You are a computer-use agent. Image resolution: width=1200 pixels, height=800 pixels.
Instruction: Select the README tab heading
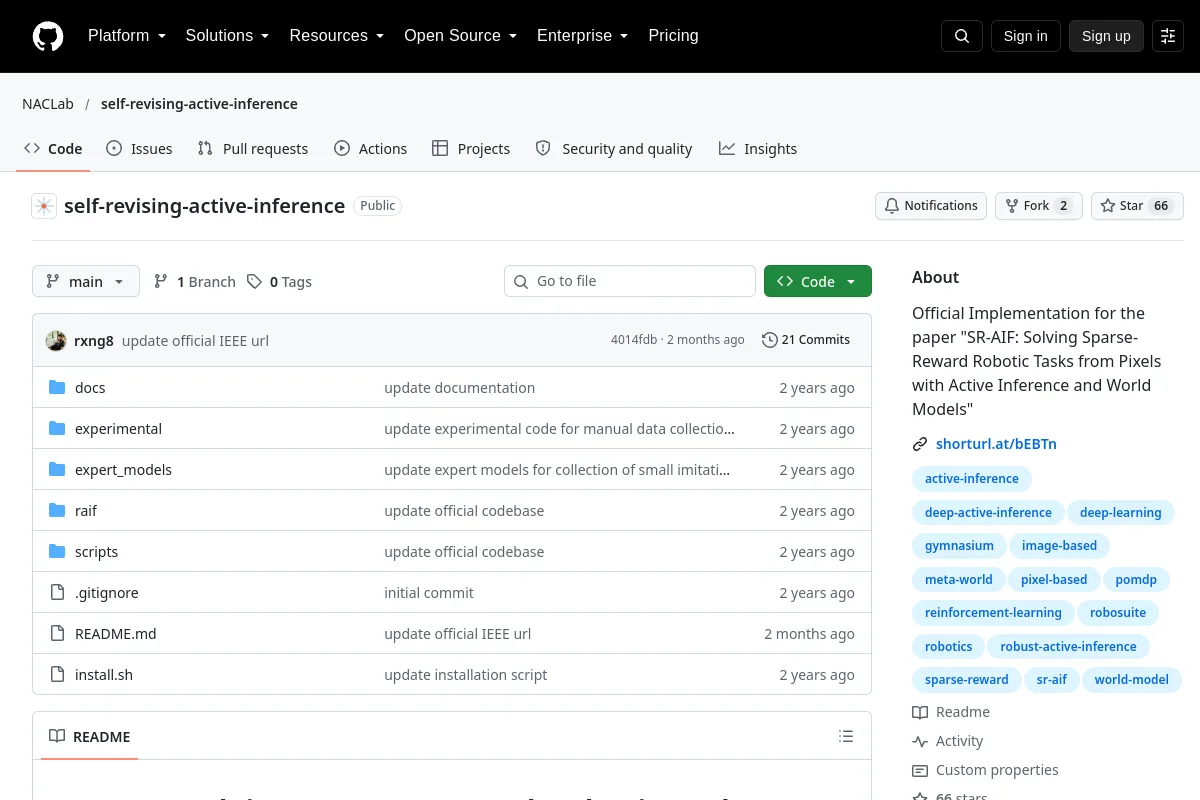click(x=90, y=737)
